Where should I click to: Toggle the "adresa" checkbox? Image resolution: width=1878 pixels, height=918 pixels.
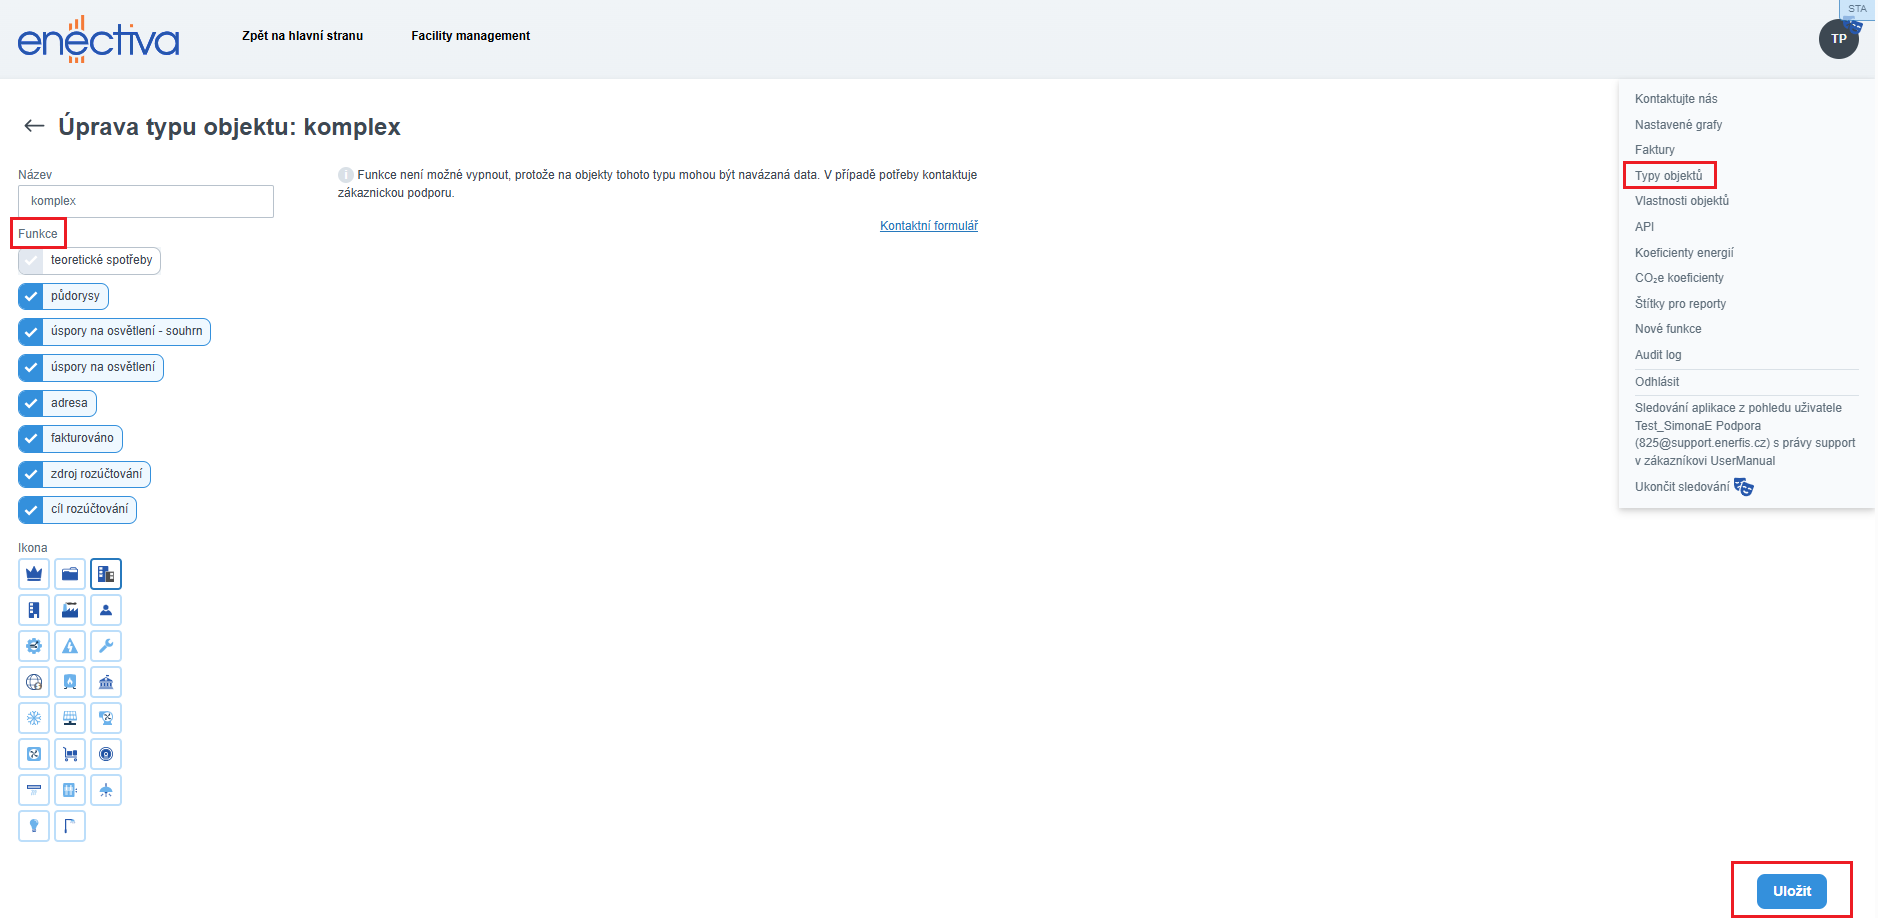coord(31,403)
